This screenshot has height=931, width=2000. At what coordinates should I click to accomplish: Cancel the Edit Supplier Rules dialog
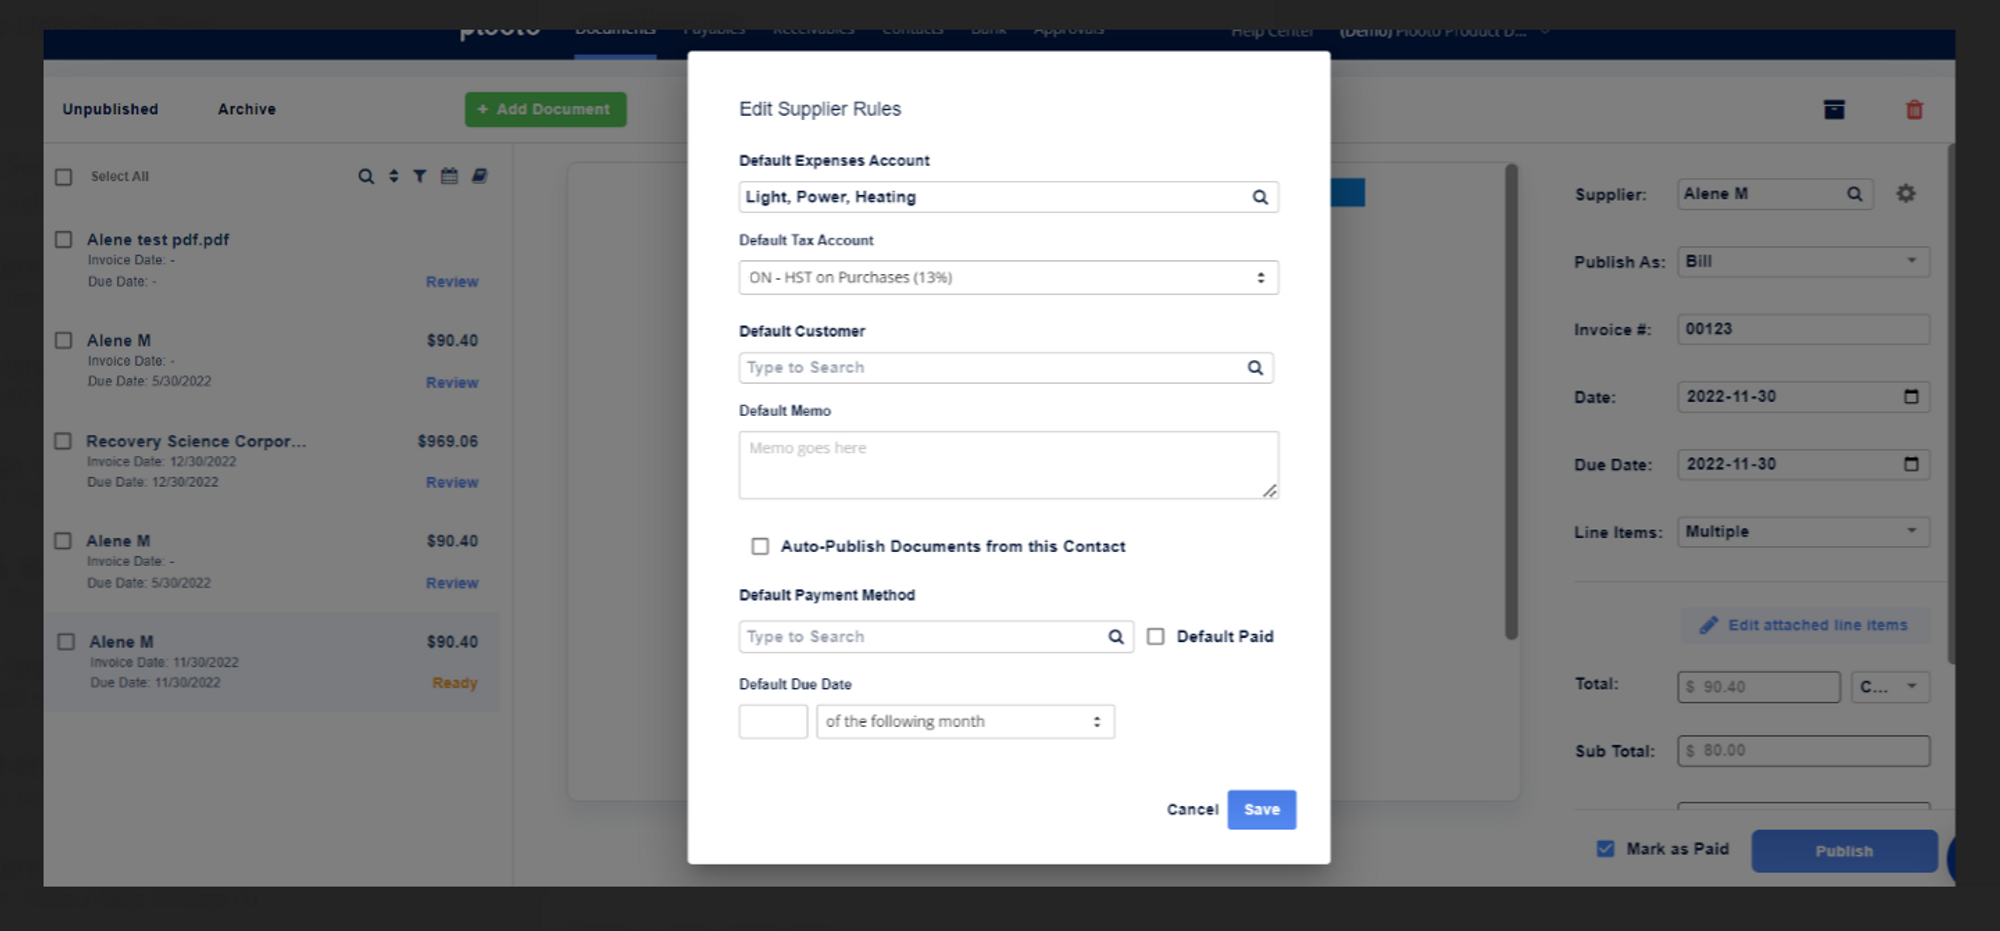click(x=1192, y=810)
